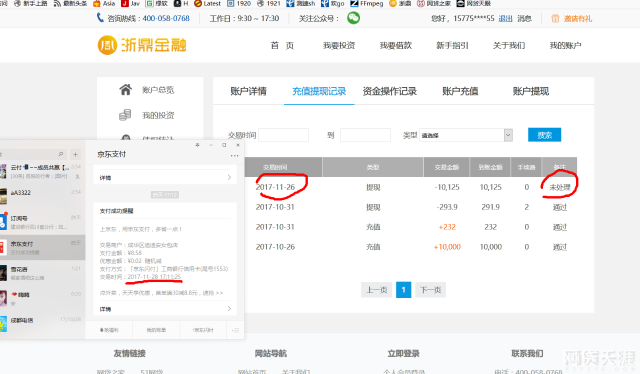Click page number 1 button
This screenshot has height=374, width=640.
(404, 290)
